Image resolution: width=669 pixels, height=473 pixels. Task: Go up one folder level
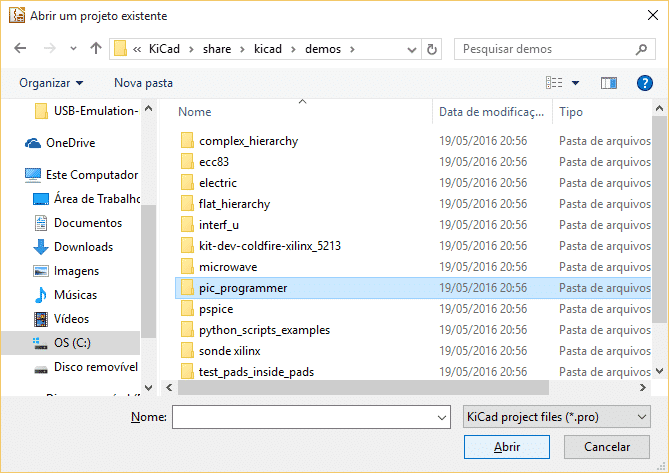click(96, 49)
